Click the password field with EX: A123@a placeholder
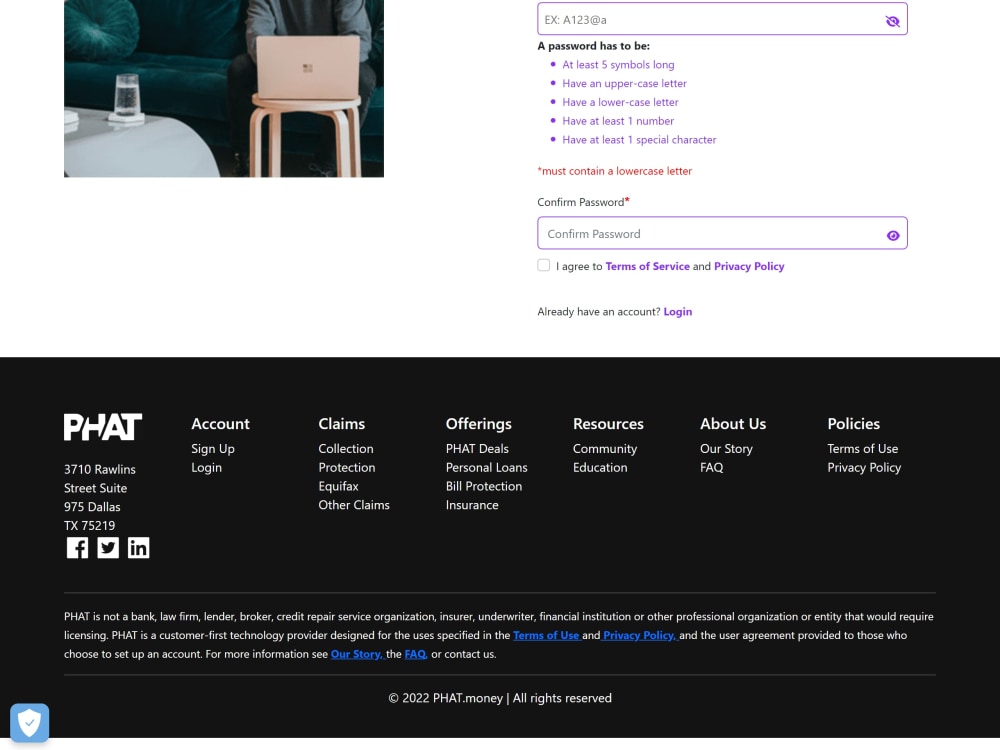This screenshot has width=1000, height=750. coord(722,19)
